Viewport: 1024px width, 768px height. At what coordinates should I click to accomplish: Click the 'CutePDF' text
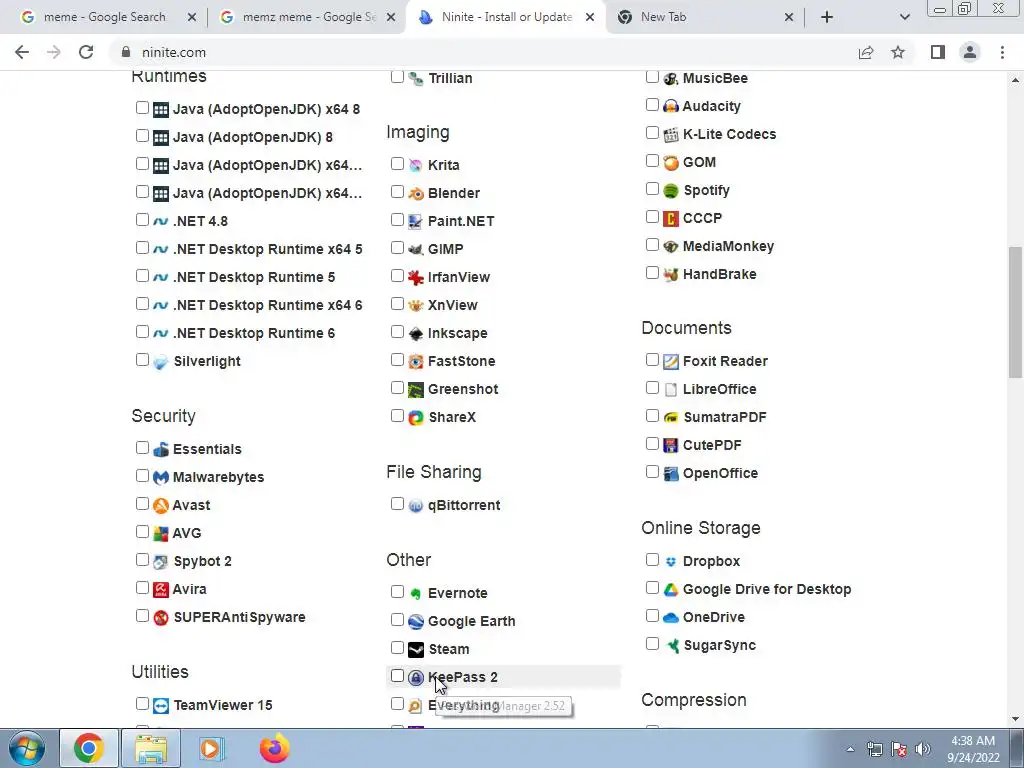coord(712,445)
